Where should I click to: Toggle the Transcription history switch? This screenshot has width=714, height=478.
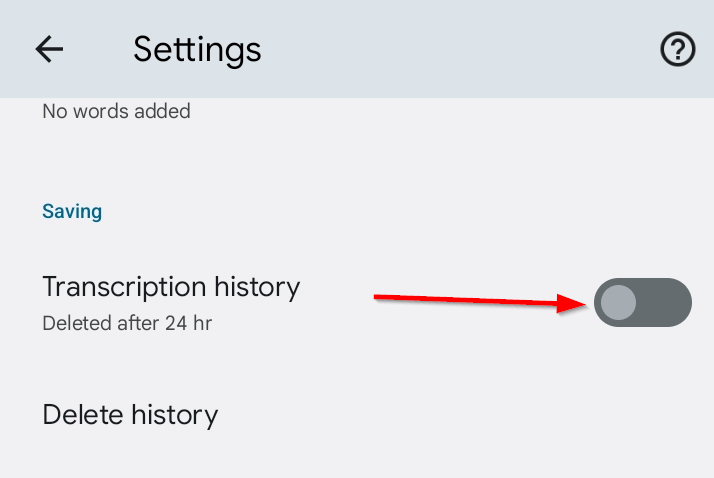coord(642,302)
